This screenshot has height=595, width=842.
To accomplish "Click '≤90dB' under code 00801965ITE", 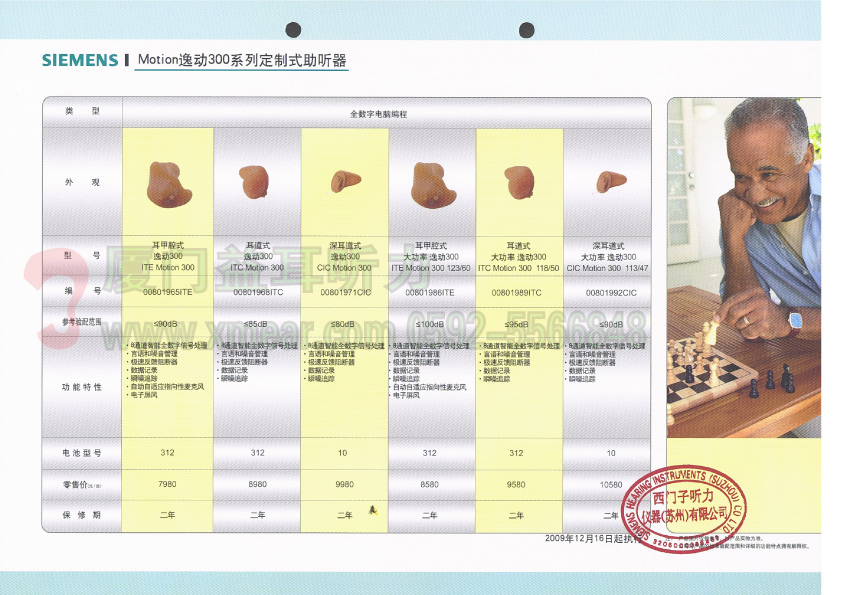I will coord(165,323).
